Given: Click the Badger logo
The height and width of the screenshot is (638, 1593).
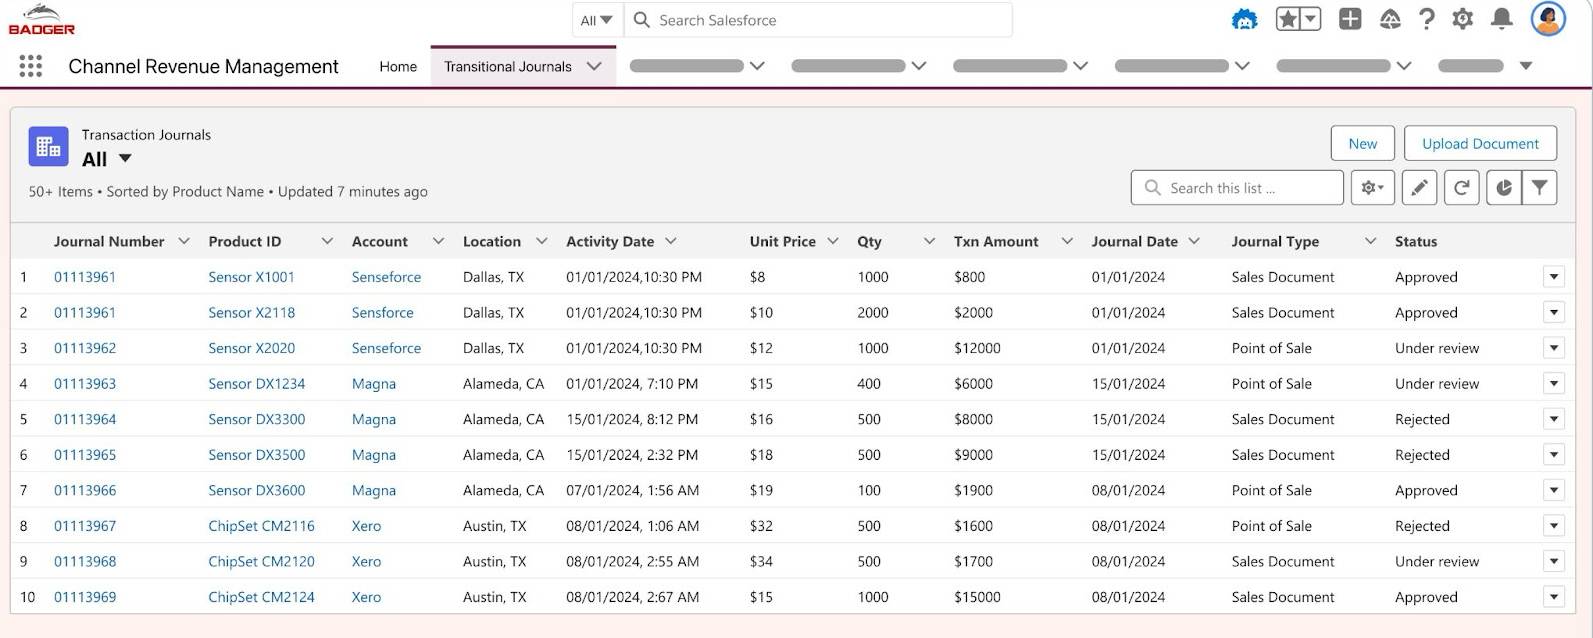Looking at the screenshot, I should [x=42, y=20].
